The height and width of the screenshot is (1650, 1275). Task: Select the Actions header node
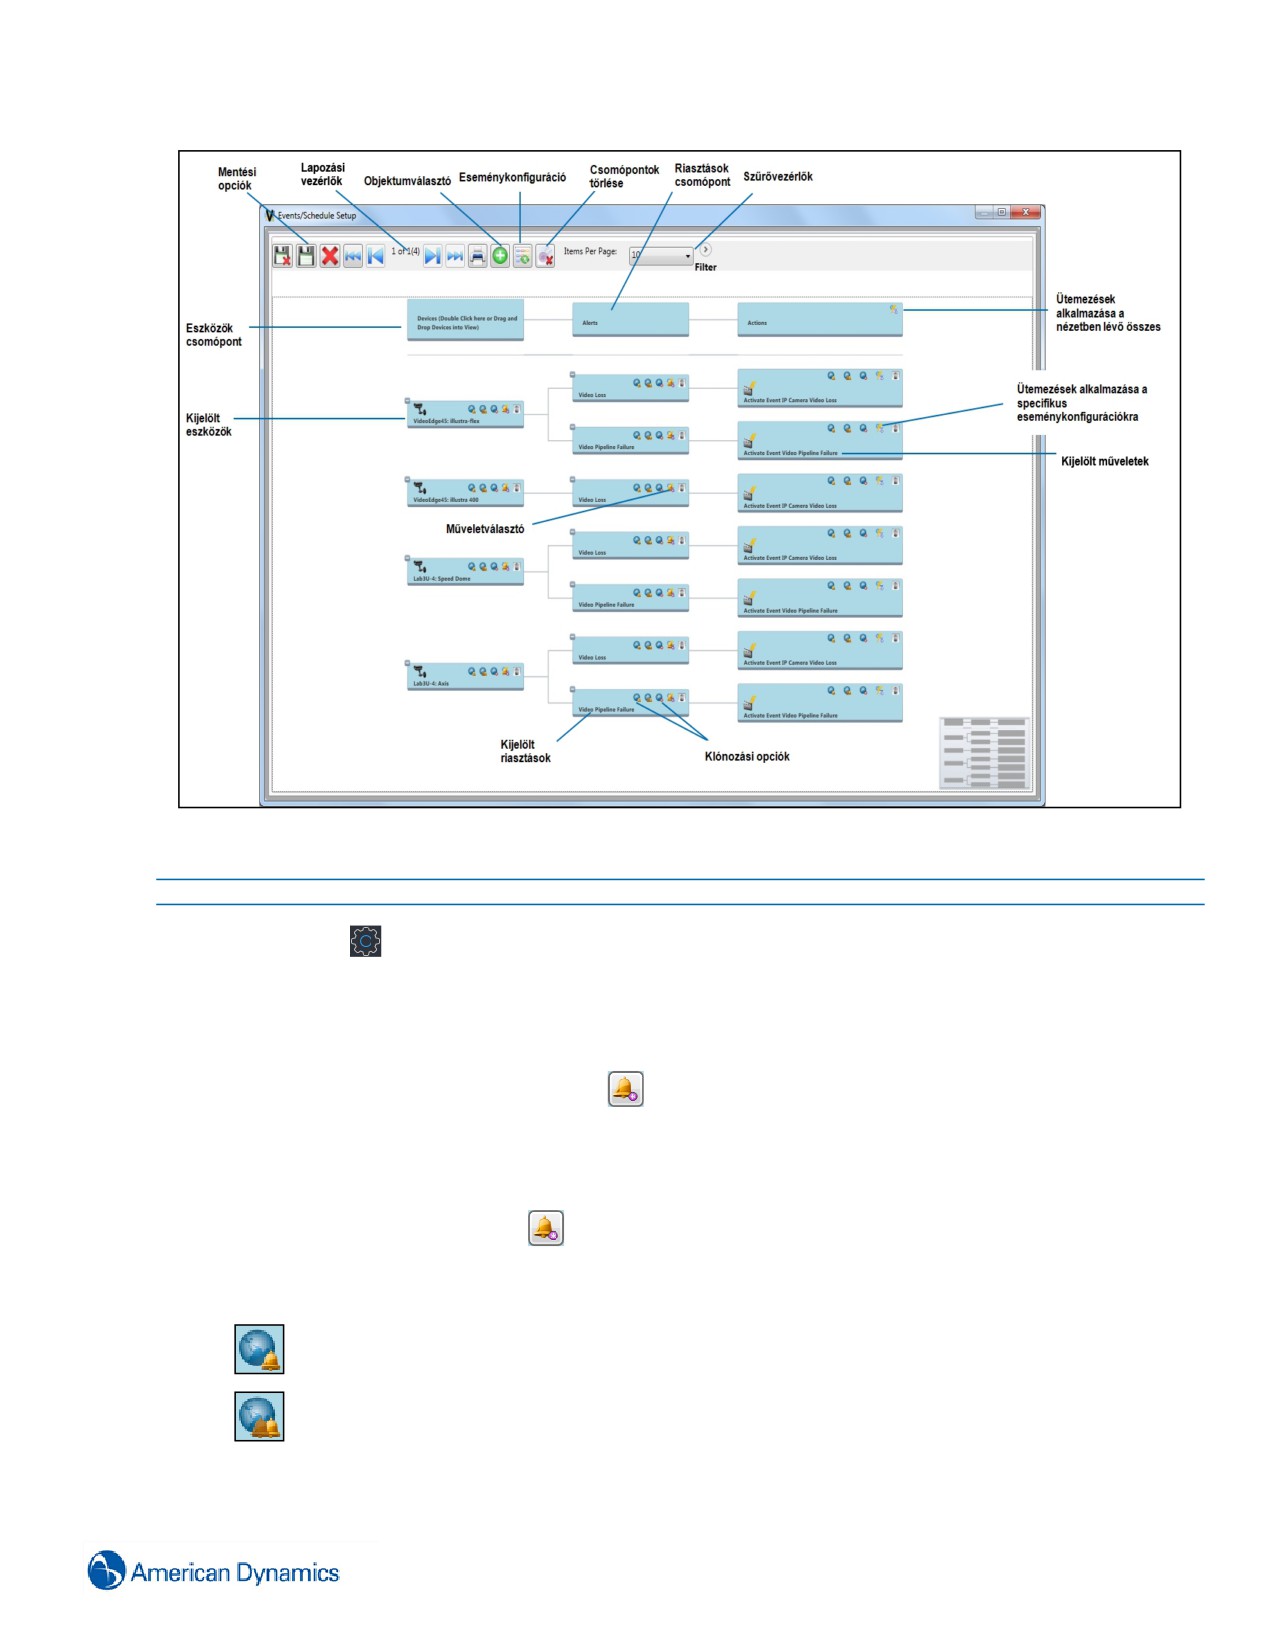pyautogui.click(x=820, y=319)
